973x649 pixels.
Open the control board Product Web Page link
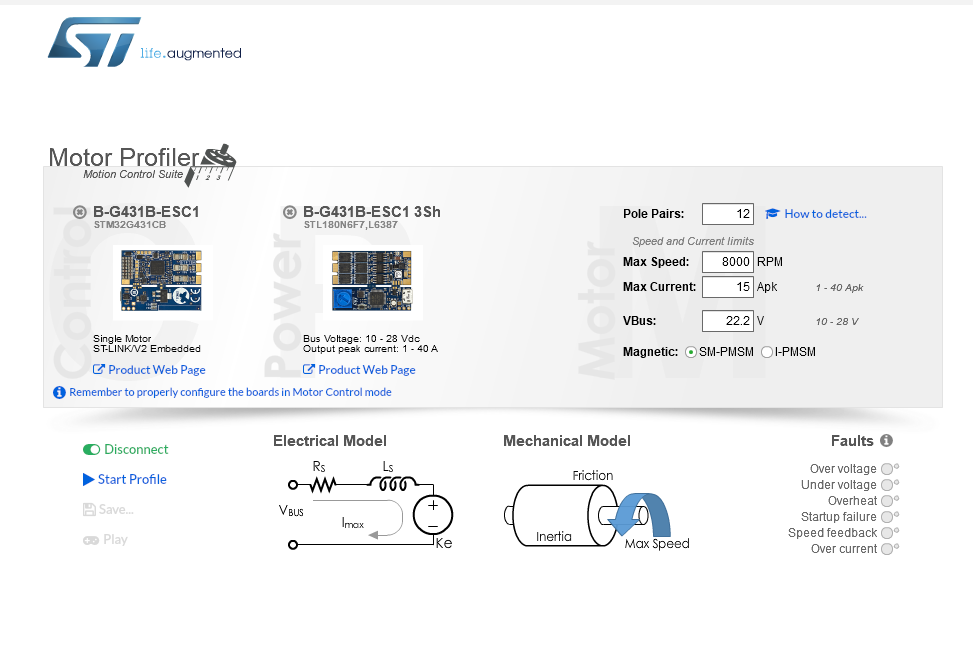pos(149,370)
